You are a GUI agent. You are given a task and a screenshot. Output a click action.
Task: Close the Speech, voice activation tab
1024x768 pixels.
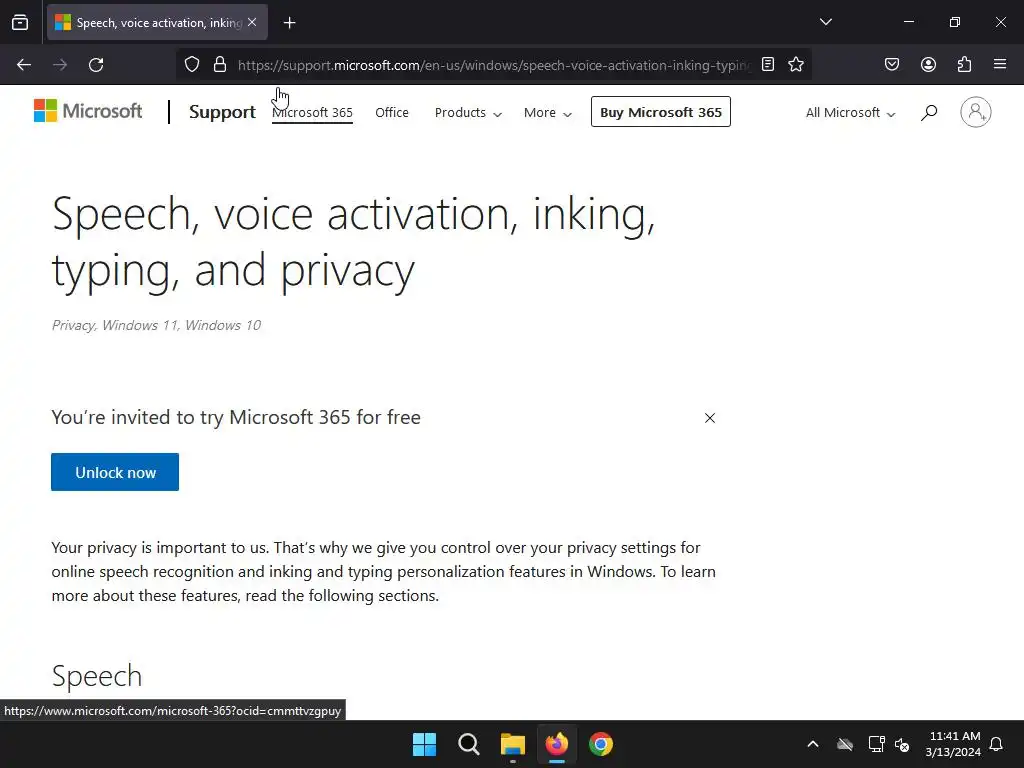252,22
